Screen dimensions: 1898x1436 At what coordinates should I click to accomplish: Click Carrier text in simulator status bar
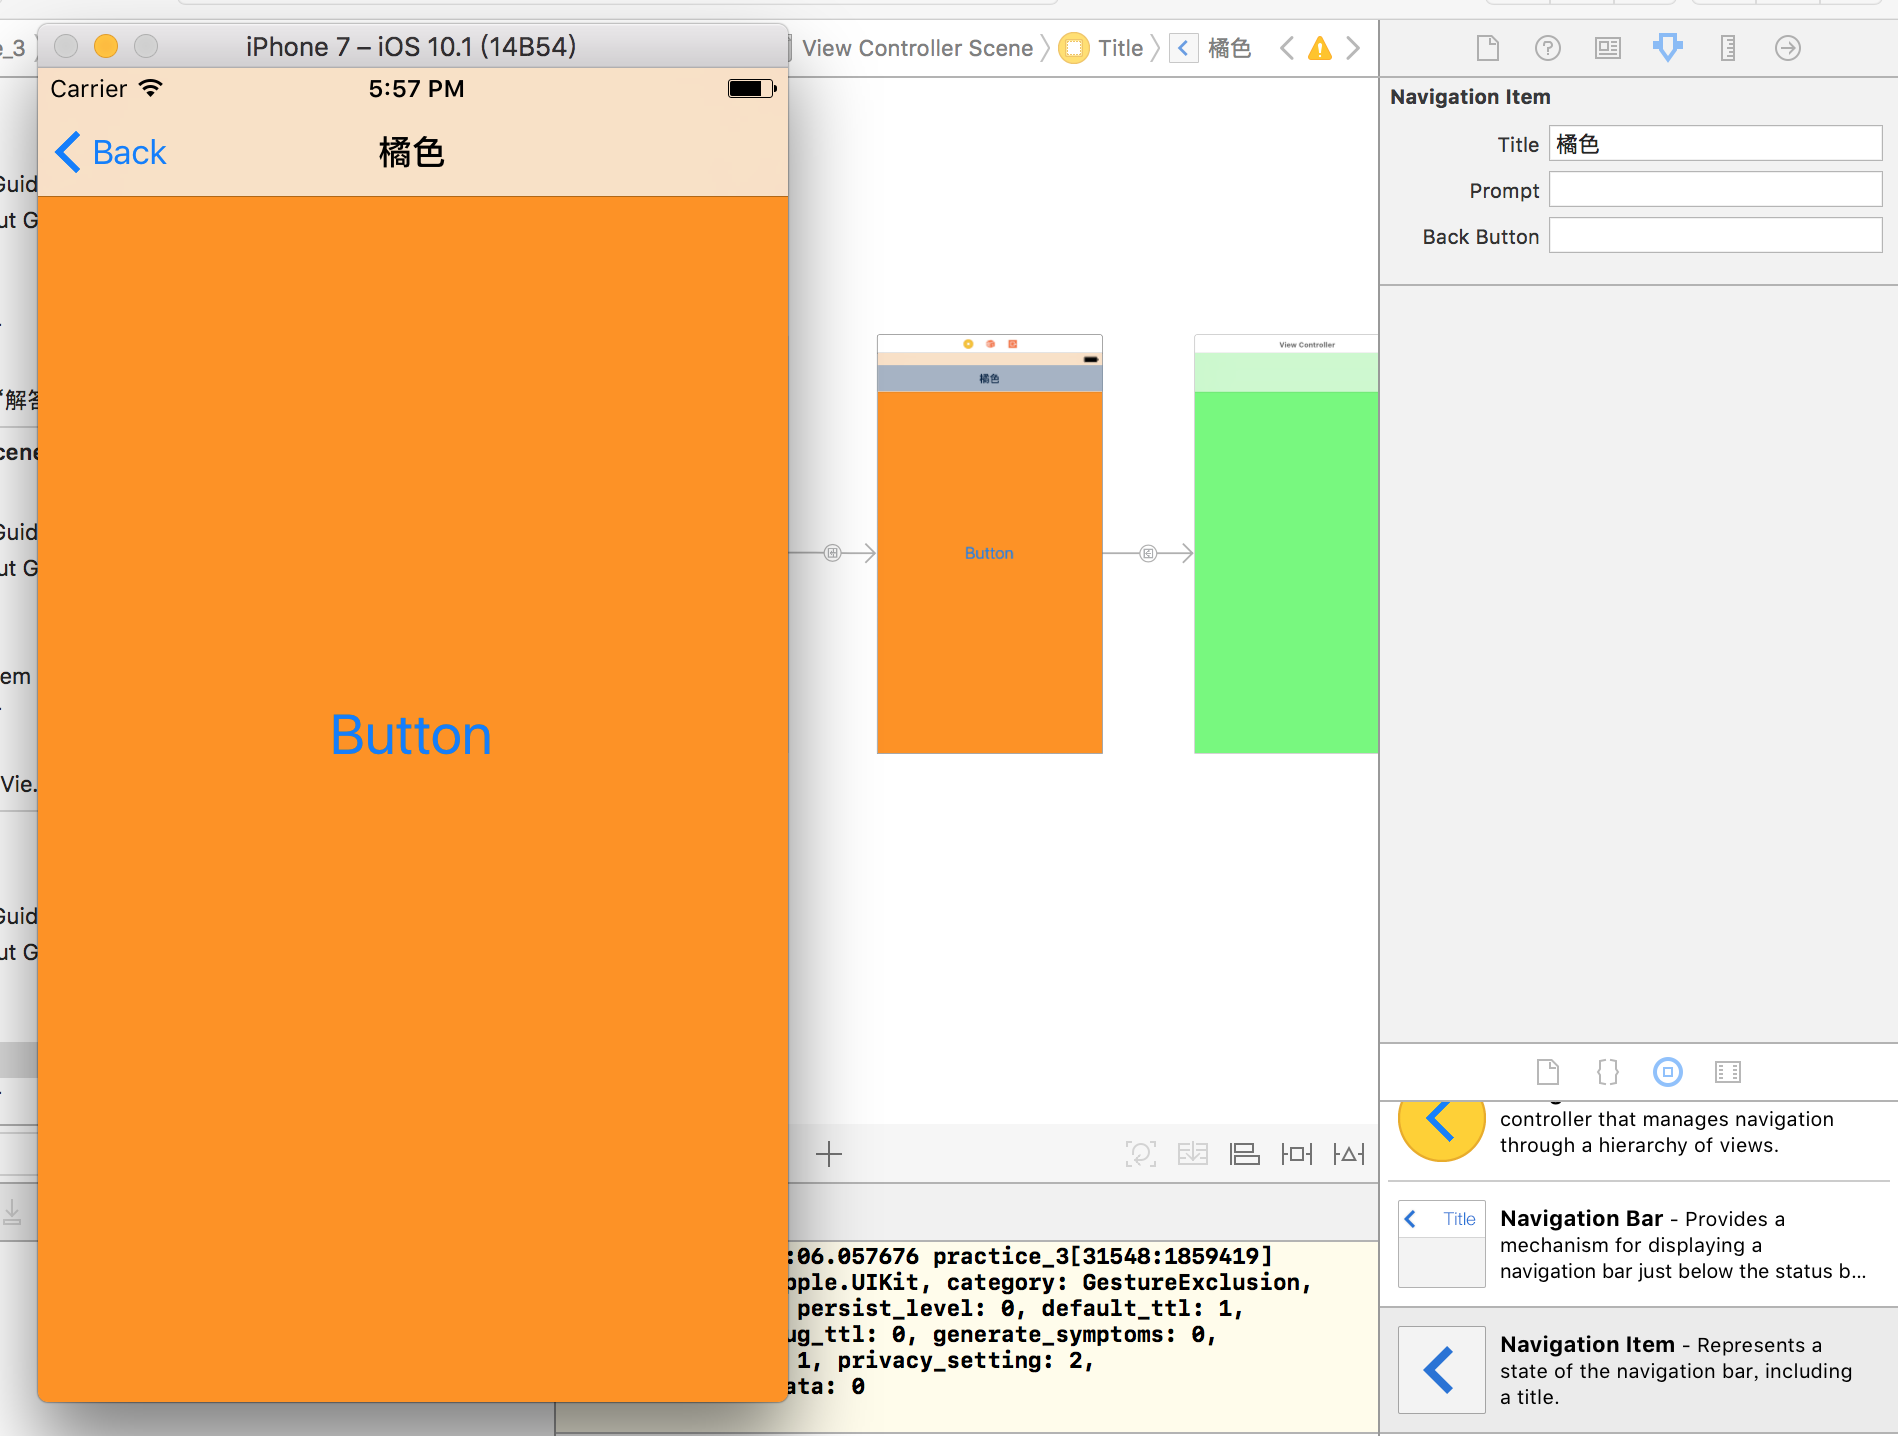coord(88,88)
